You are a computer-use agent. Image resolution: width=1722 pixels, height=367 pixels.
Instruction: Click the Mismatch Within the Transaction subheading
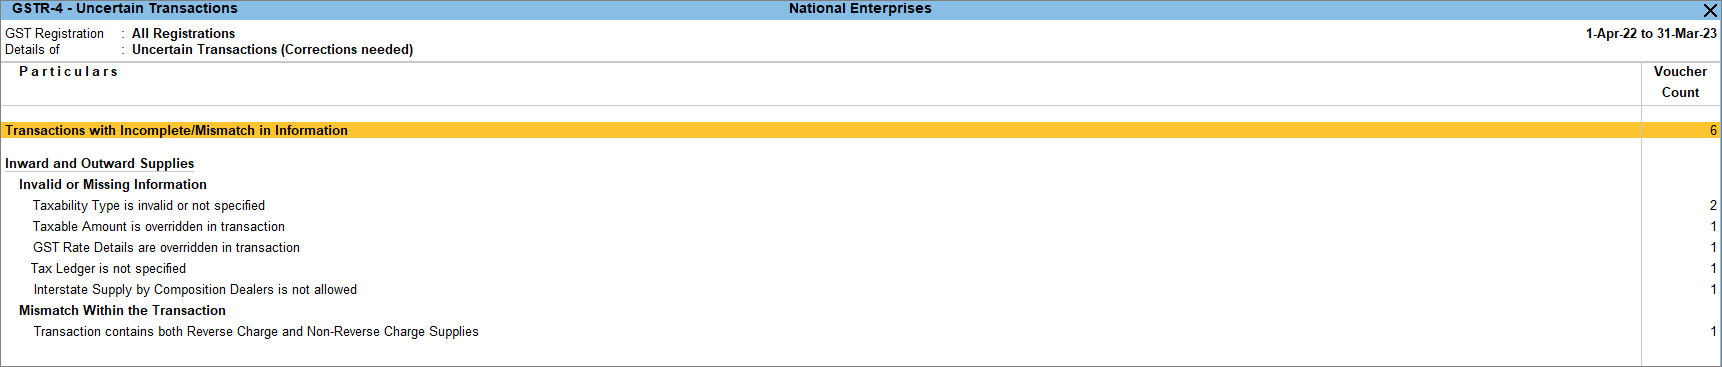[122, 310]
